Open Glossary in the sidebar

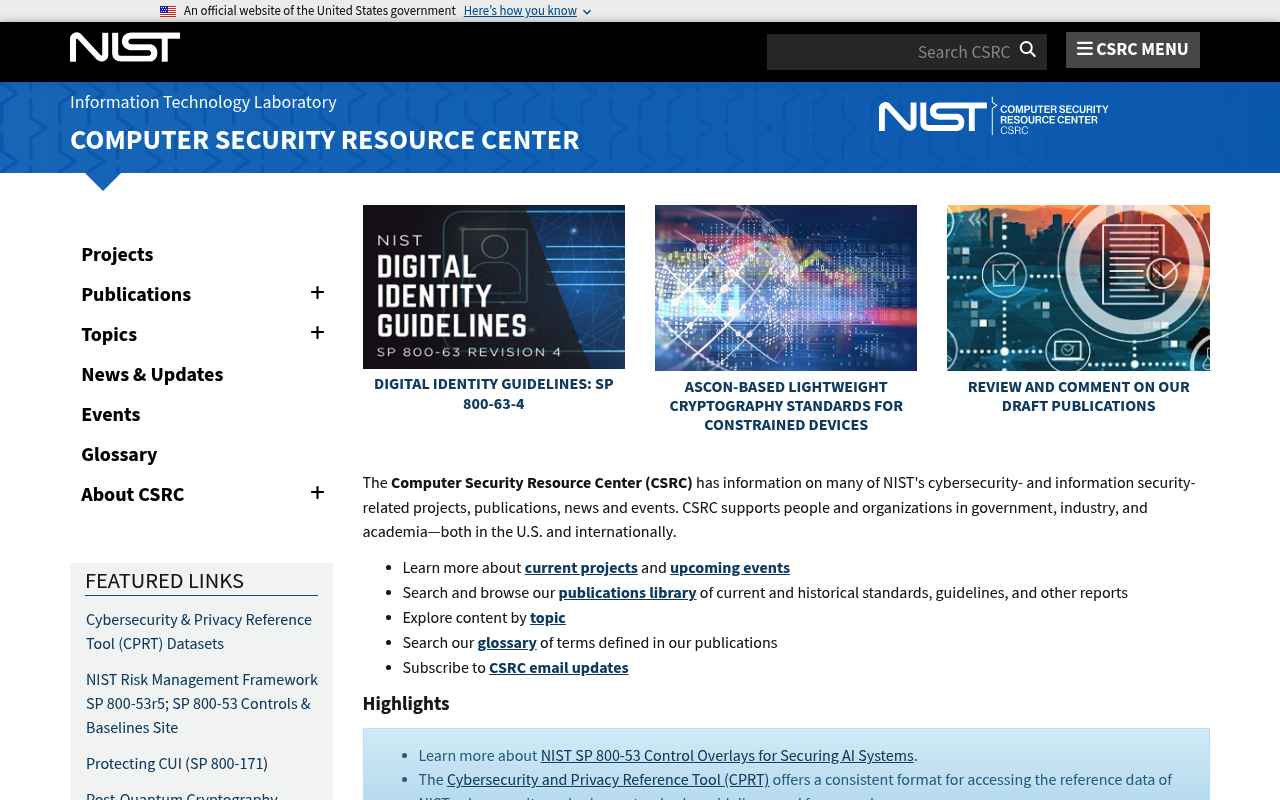click(119, 454)
